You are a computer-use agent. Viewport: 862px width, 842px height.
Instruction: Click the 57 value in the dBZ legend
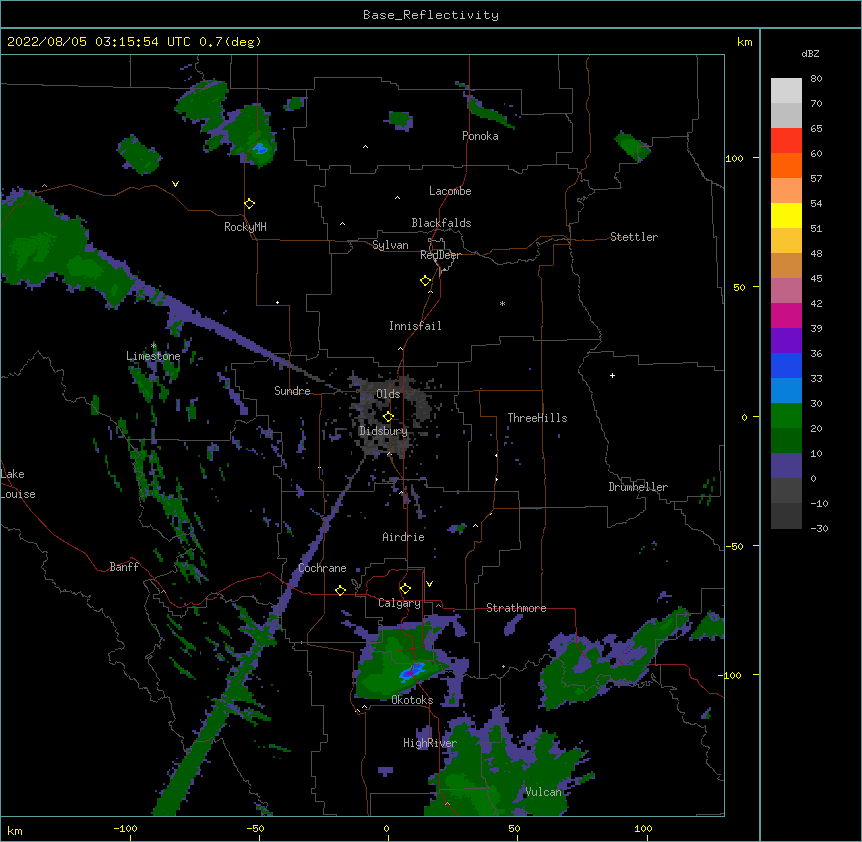tap(816, 179)
